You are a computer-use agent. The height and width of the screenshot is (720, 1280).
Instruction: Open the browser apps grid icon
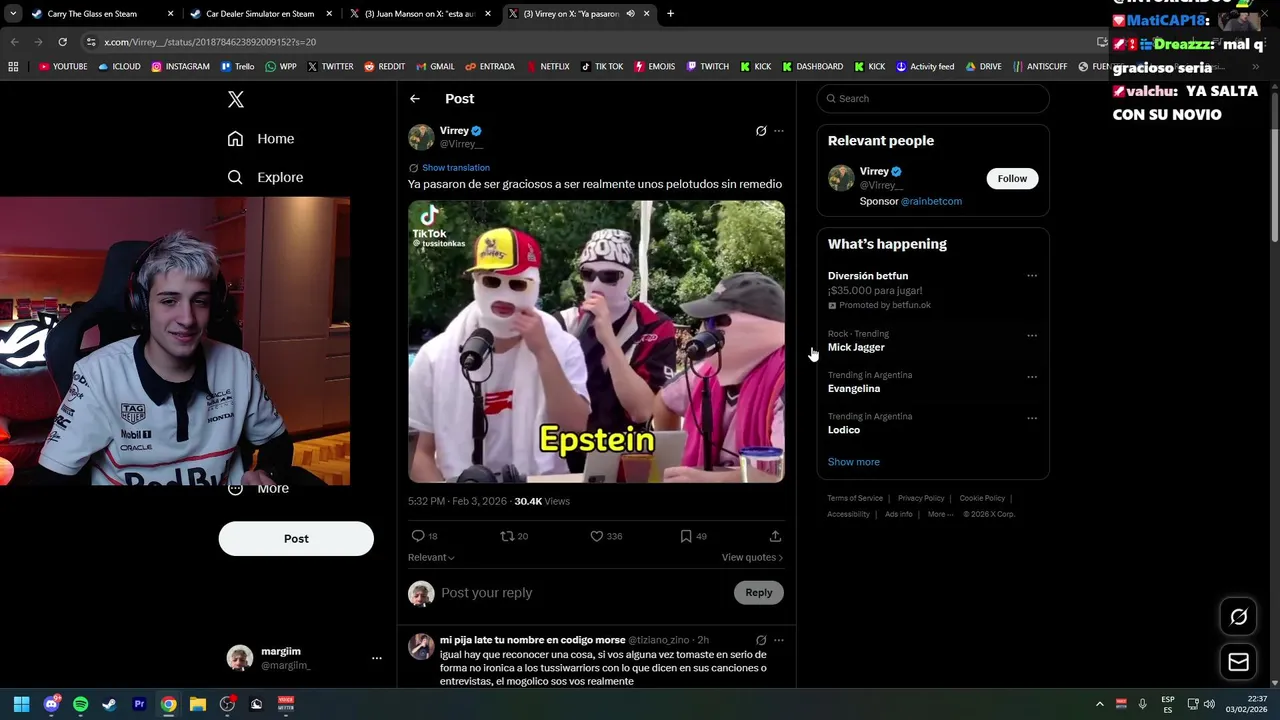pyautogui.click(x=13, y=67)
